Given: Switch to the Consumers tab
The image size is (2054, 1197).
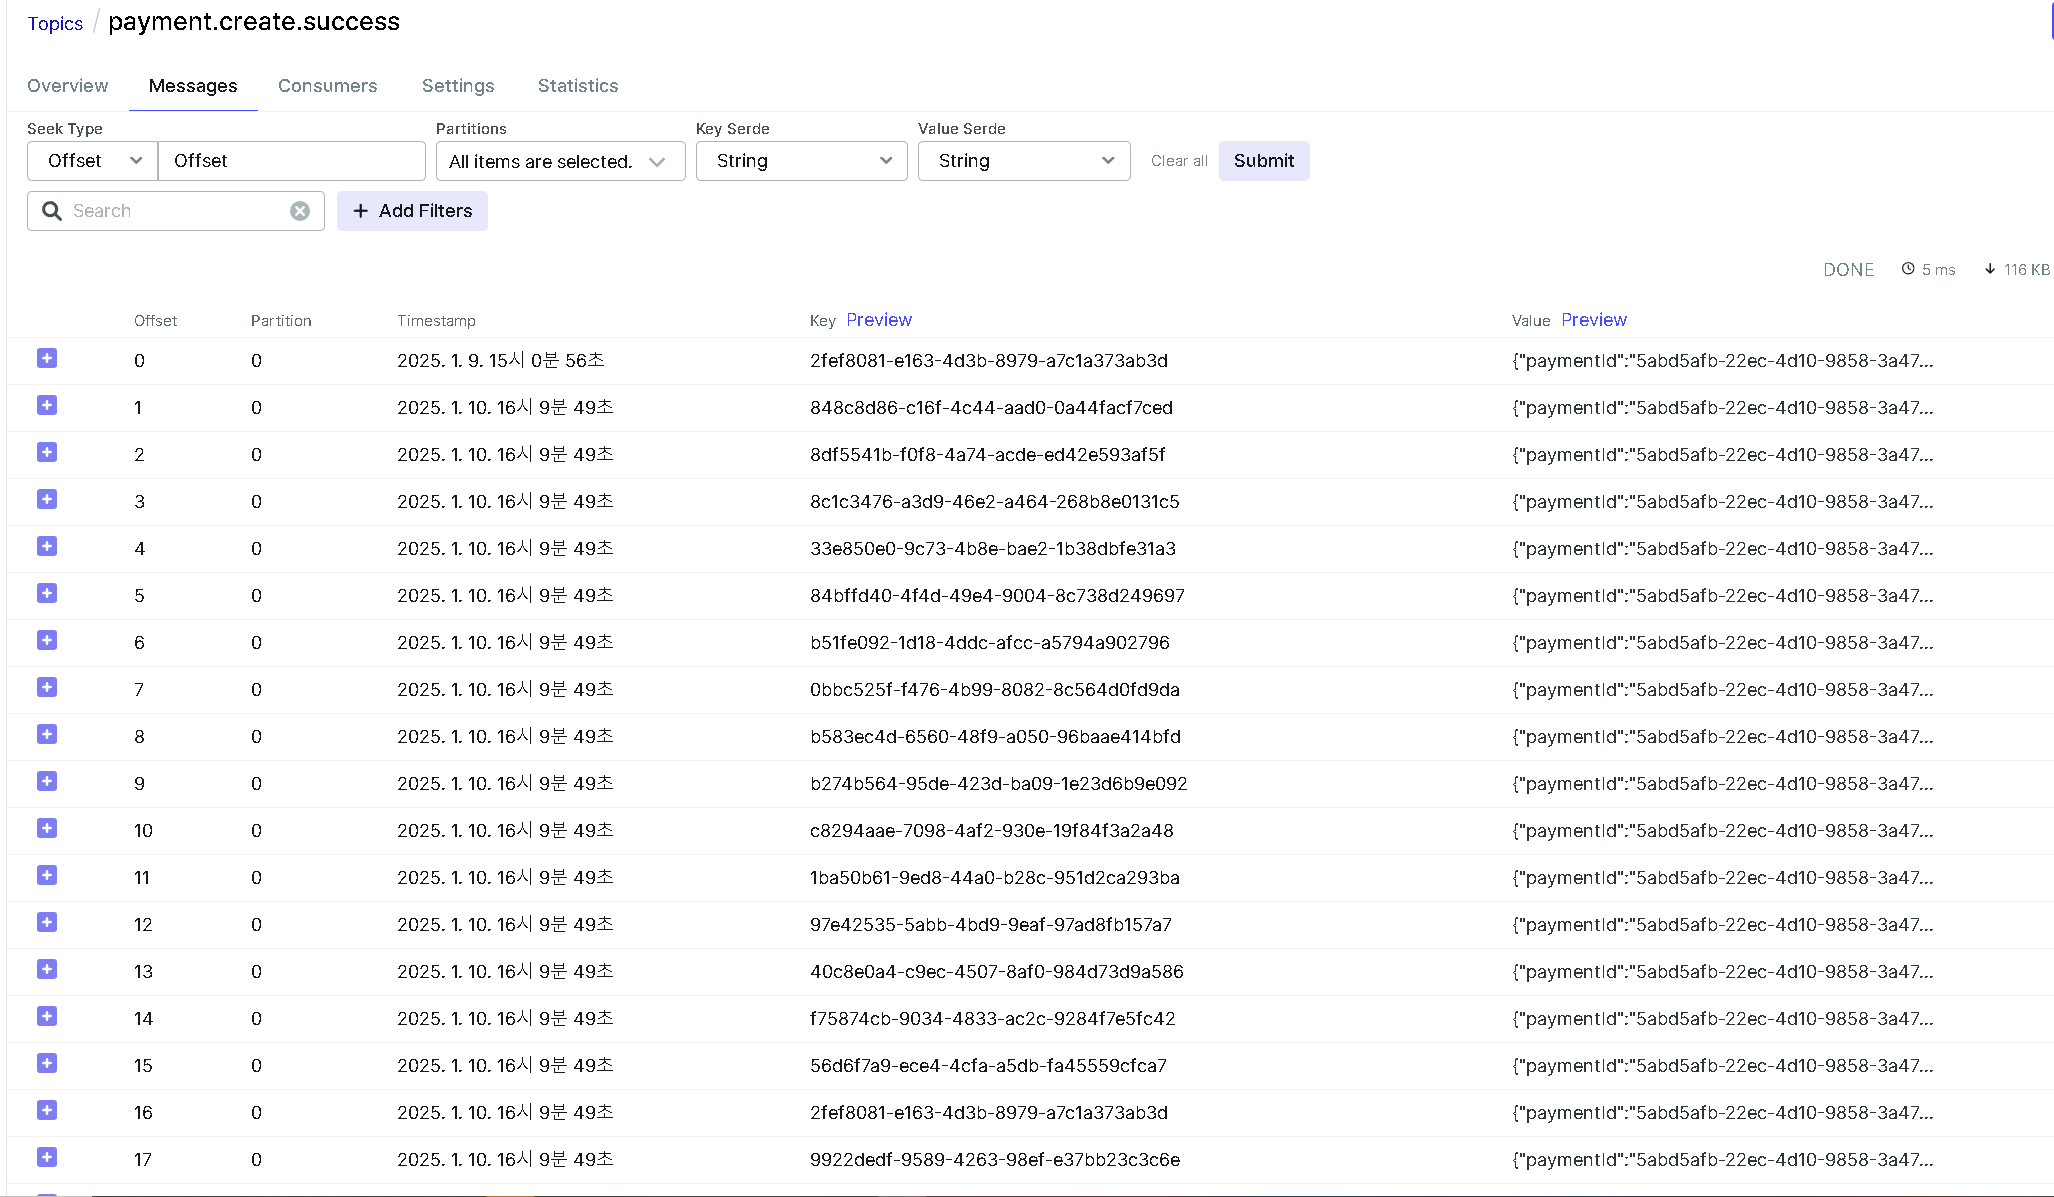Looking at the screenshot, I should (327, 86).
